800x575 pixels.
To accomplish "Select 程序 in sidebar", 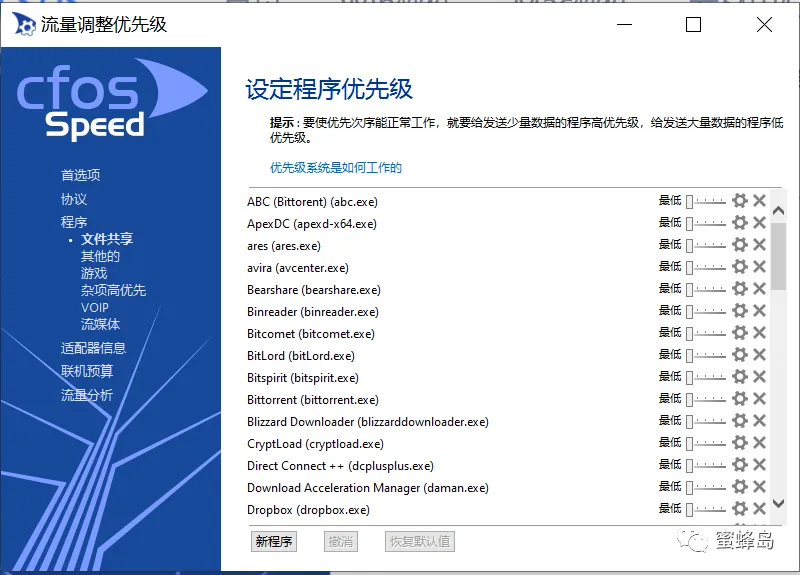I will click(74, 222).
